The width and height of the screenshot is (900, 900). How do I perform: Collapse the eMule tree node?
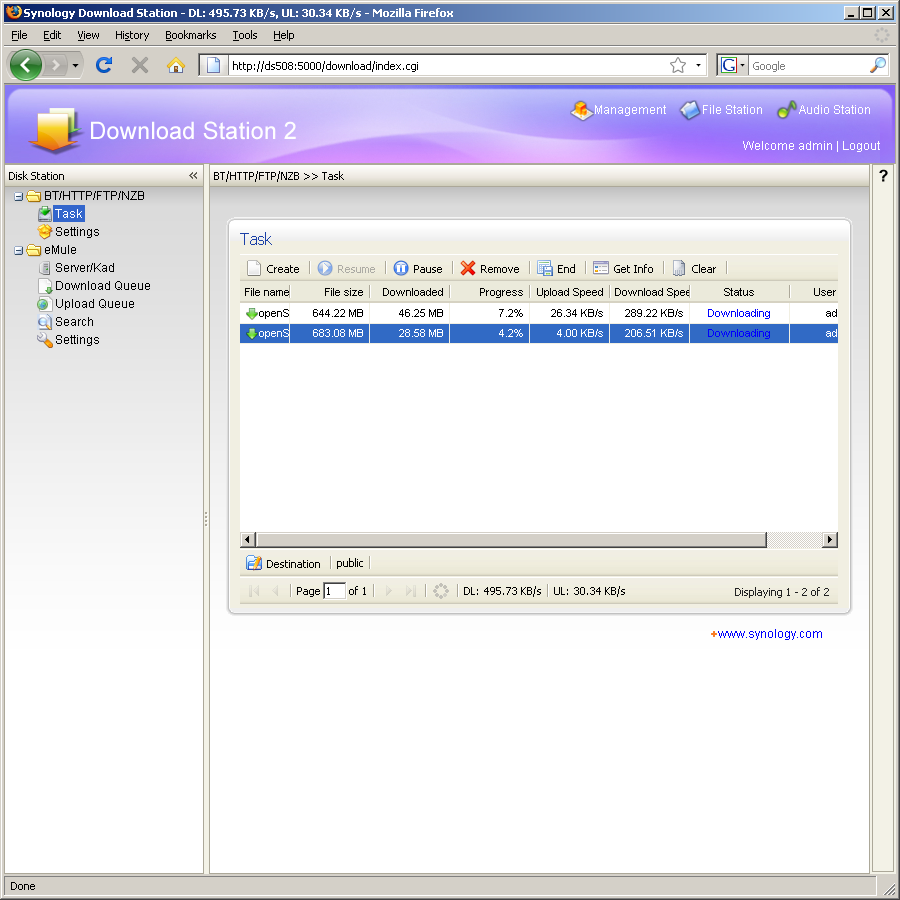tap(18, 250)
